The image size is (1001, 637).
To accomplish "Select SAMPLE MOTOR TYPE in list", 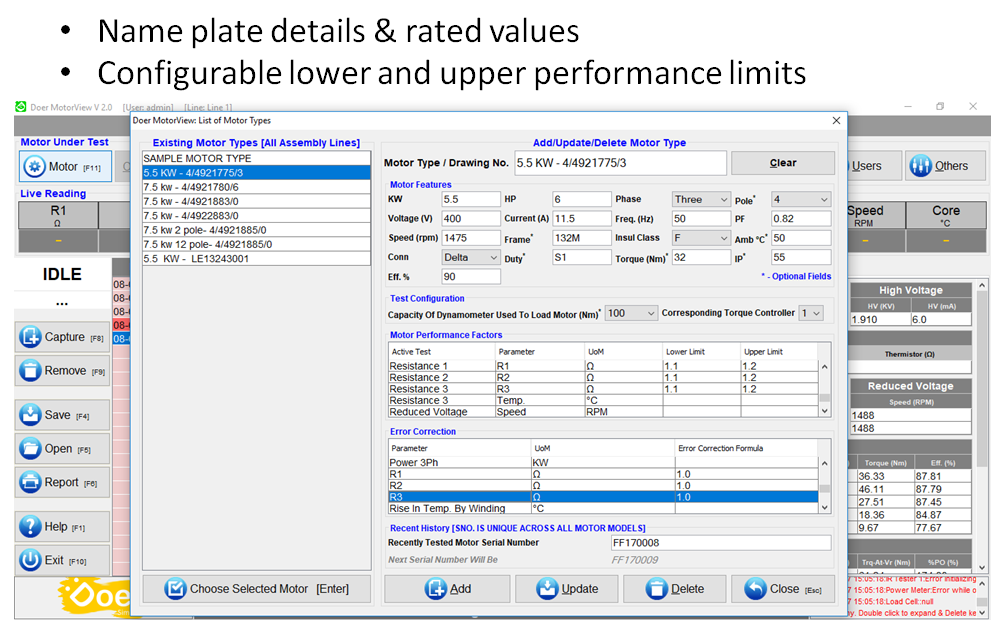I will (x=198, y=158).
